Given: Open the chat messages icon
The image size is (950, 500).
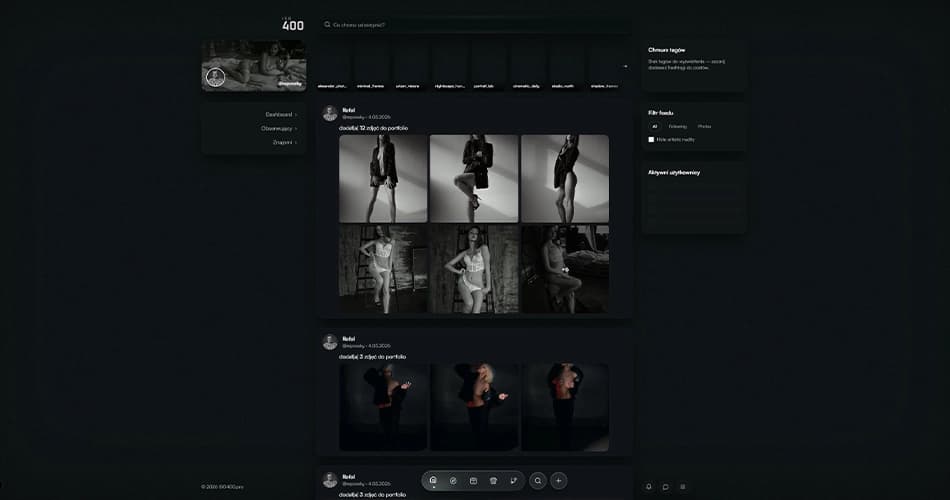Looking at the screenshot, I should (x=665, y=487).
